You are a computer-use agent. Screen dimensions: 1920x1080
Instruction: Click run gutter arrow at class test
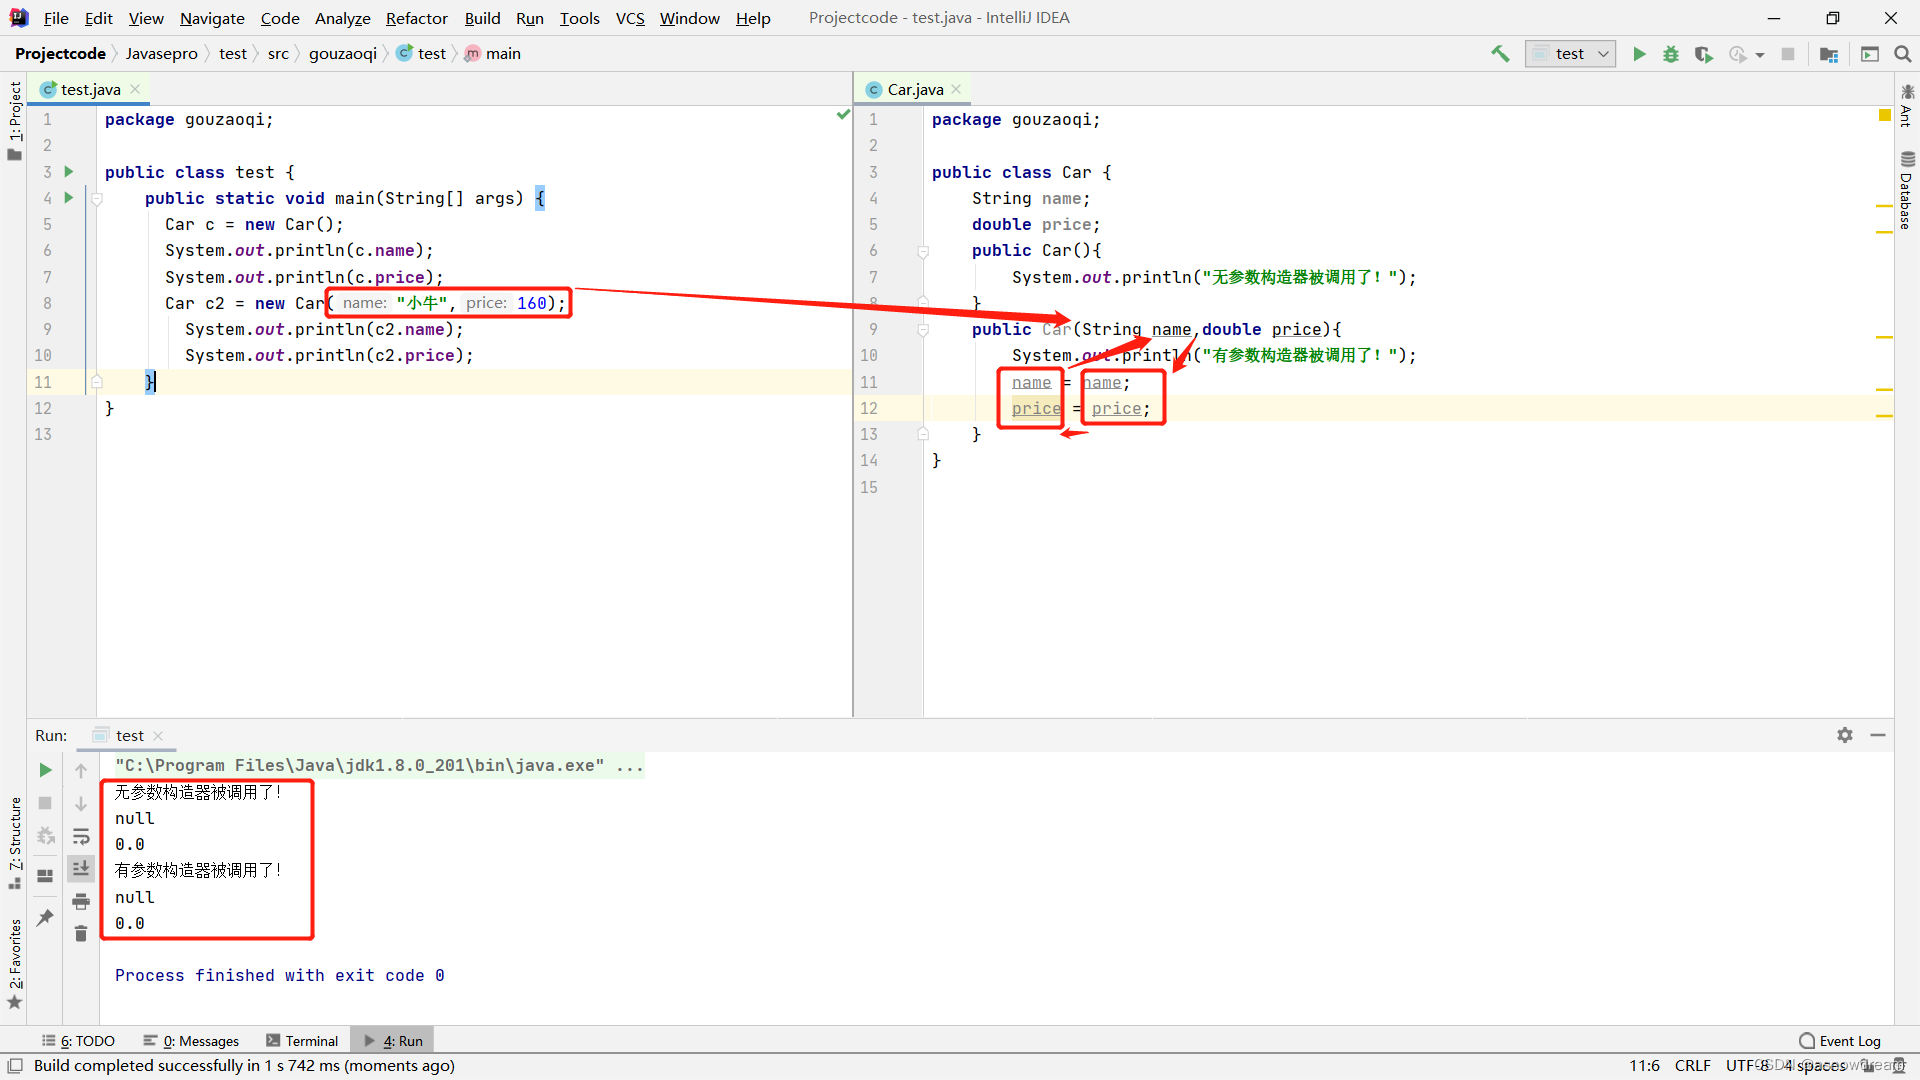69,172
